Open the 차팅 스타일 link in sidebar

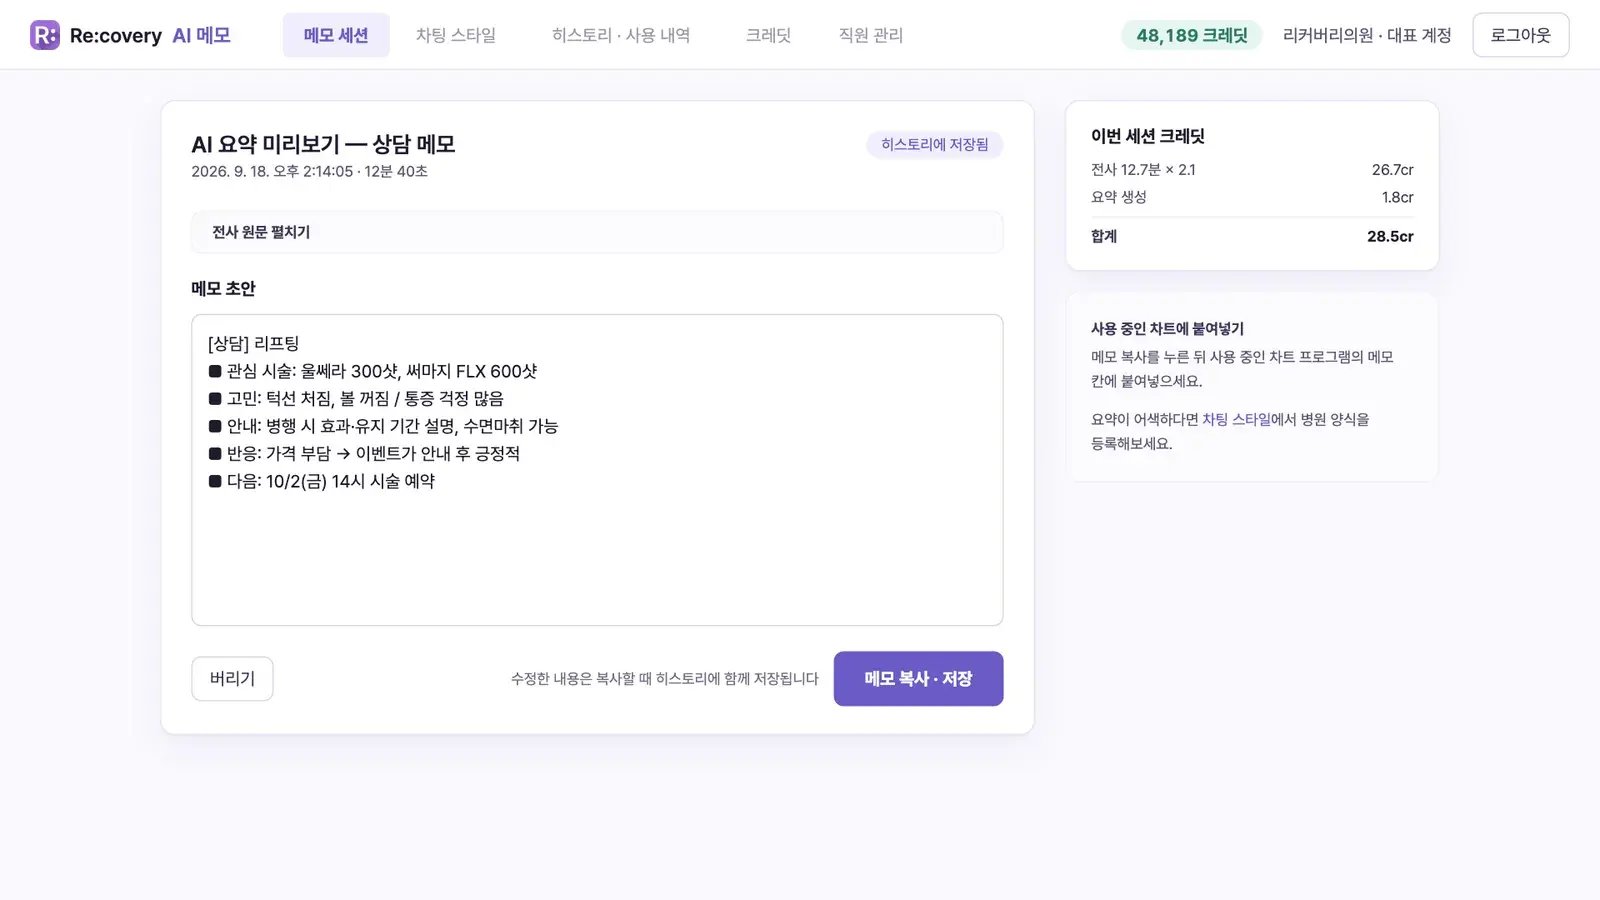pyautogui.click(x=1236, y=419)
